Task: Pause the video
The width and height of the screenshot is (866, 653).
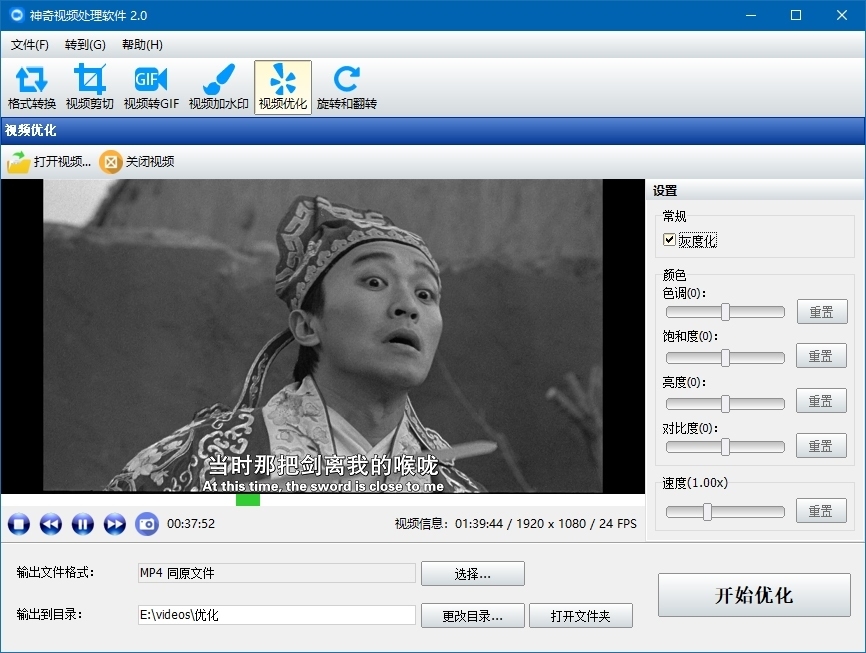Action: click(83, 524)
